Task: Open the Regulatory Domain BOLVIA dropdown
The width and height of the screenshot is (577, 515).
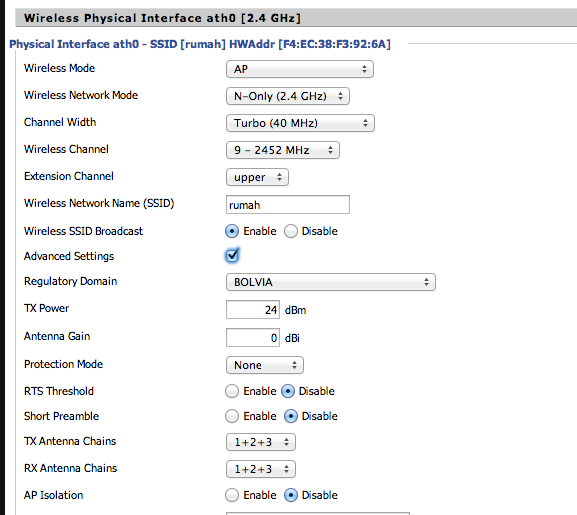Action: pyautogui.click(x=331, y=282)
